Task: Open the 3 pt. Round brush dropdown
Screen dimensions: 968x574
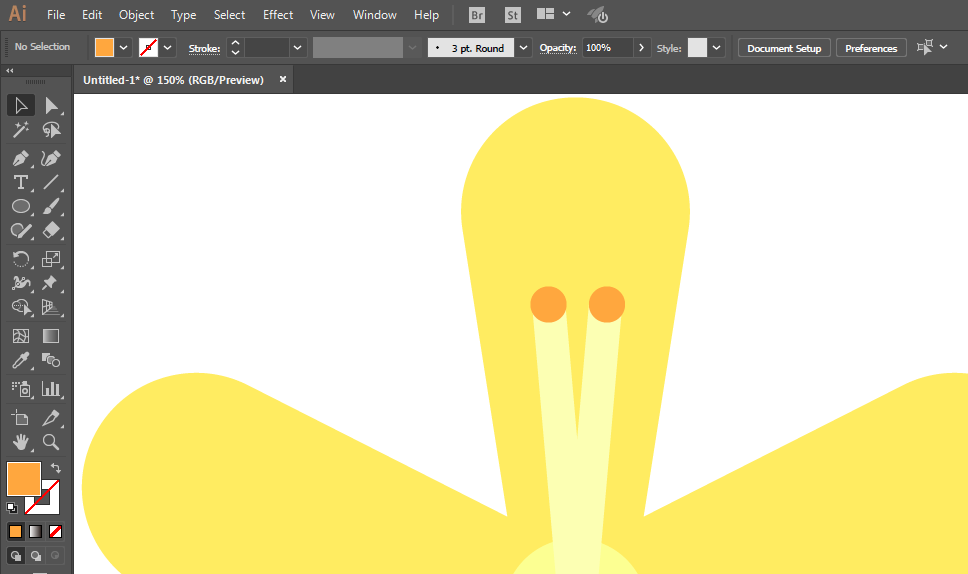Action: click(524, 48)
